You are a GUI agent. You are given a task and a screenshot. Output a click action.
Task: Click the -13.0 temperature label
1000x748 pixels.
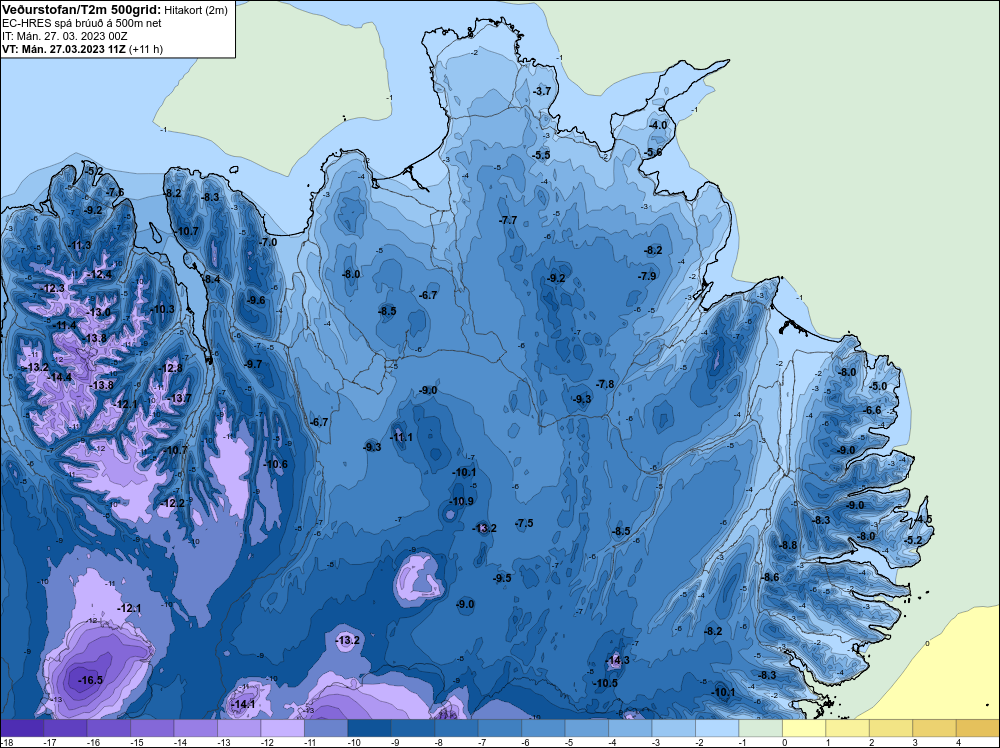click(x=98, y=312)
